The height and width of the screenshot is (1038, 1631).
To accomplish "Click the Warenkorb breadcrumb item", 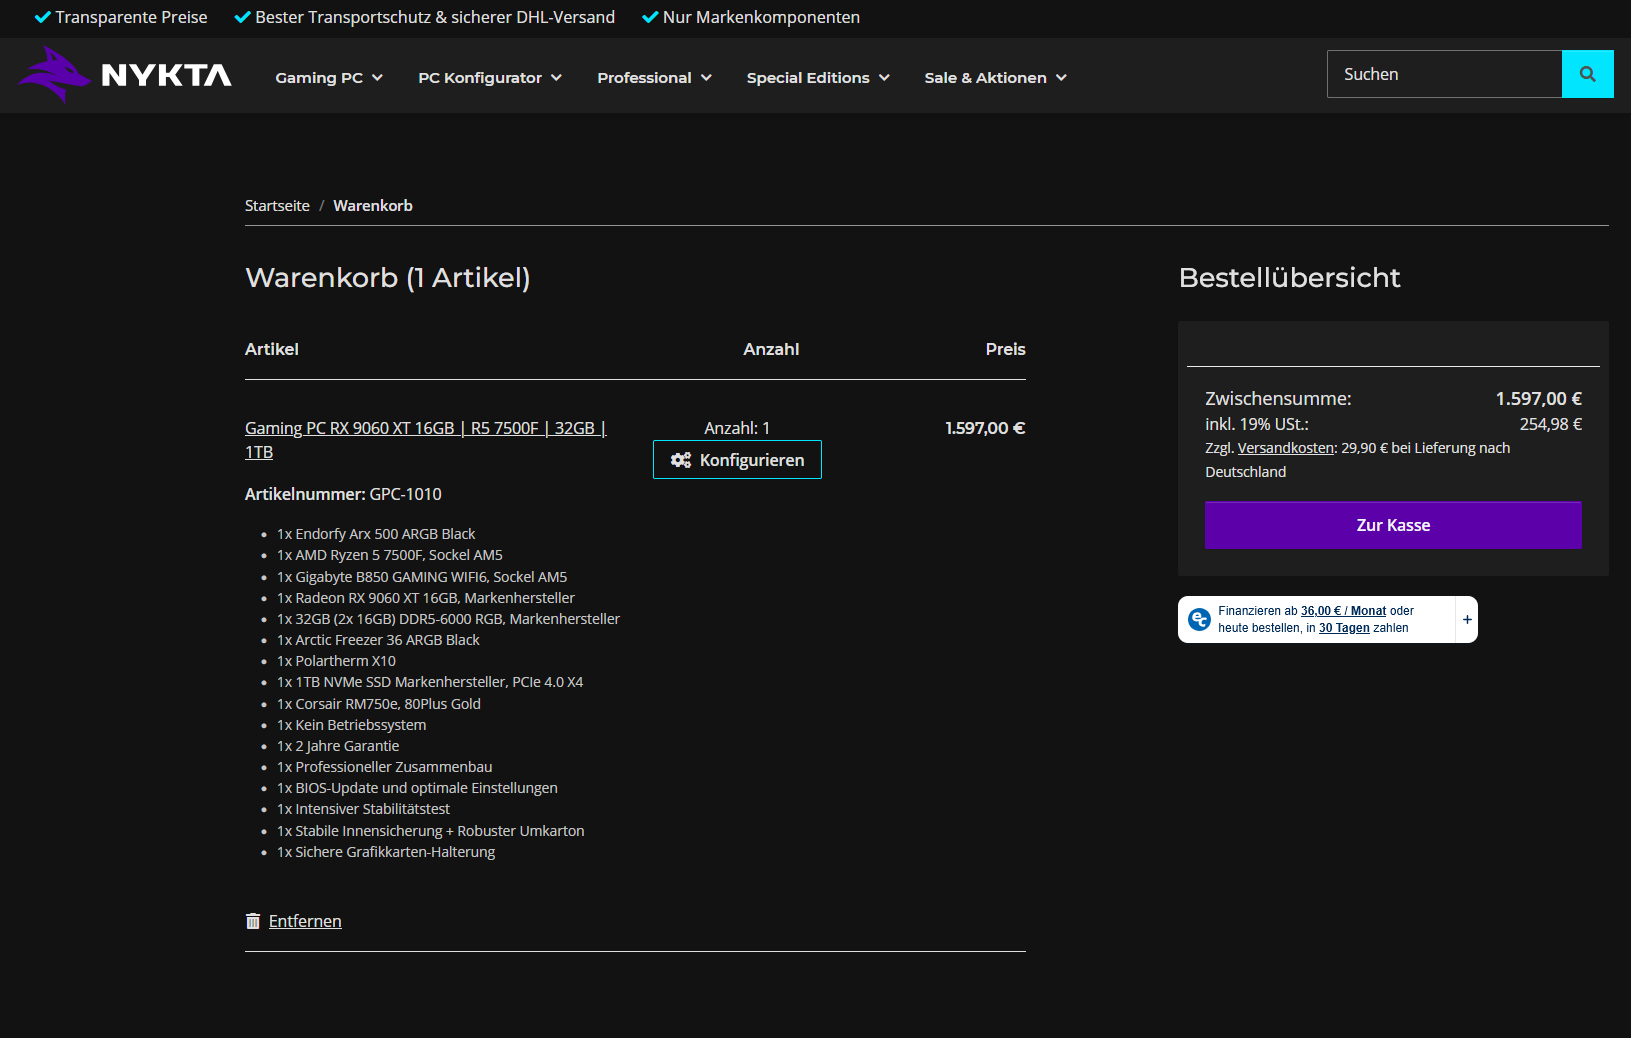I will point(373,206).
